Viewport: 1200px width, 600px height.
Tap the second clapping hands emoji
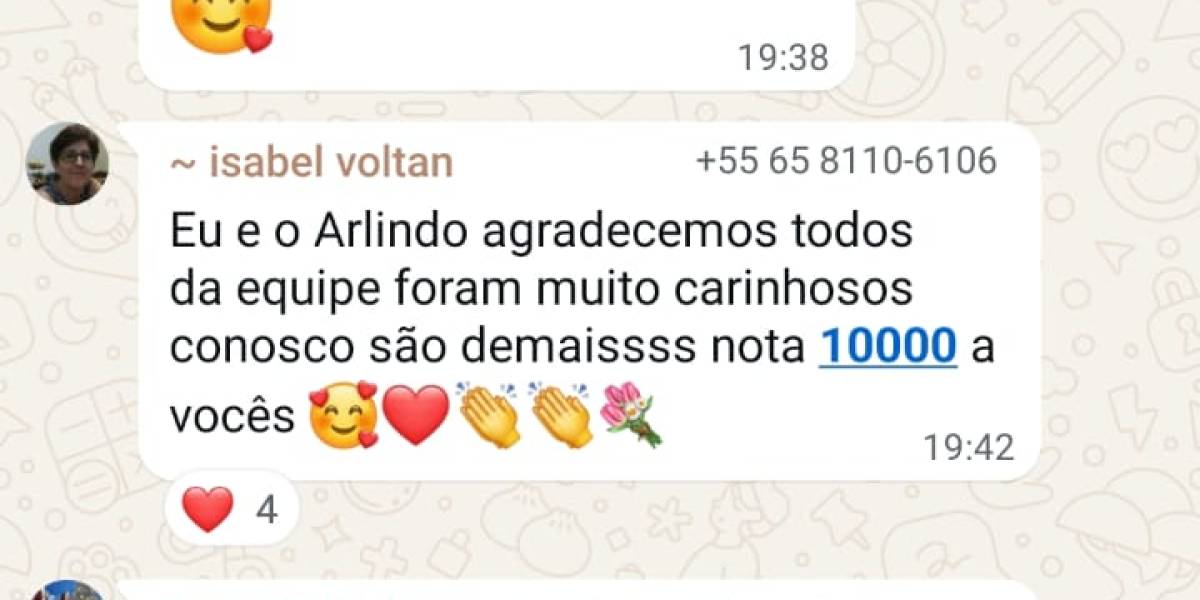562,414
